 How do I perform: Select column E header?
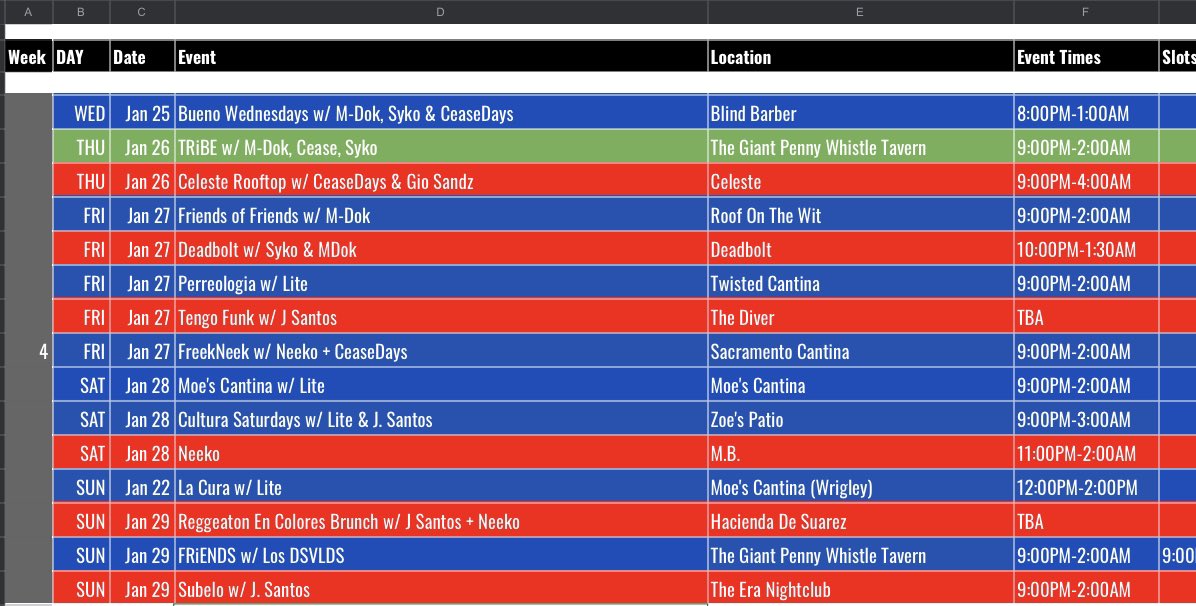(x=860, y=12)
